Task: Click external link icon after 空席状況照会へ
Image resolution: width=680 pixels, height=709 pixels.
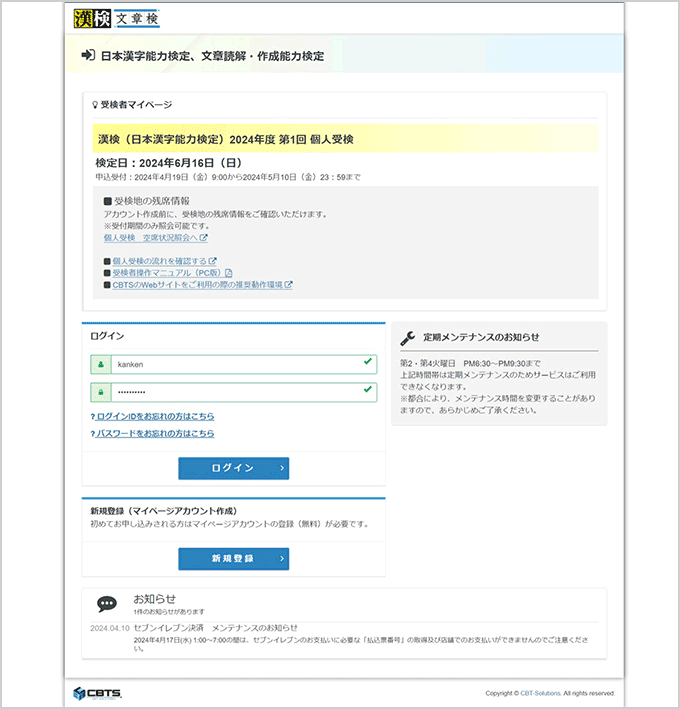Action: pyautogui.click(x=204, y=237)
